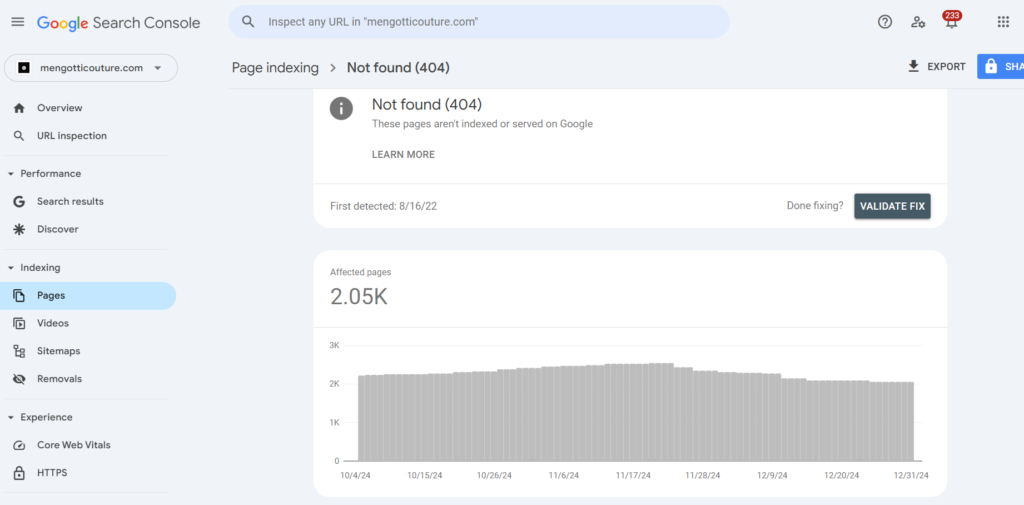The image size is (1024, 505).
Task: Click the 3K axis label on chart
Action: 334,345
